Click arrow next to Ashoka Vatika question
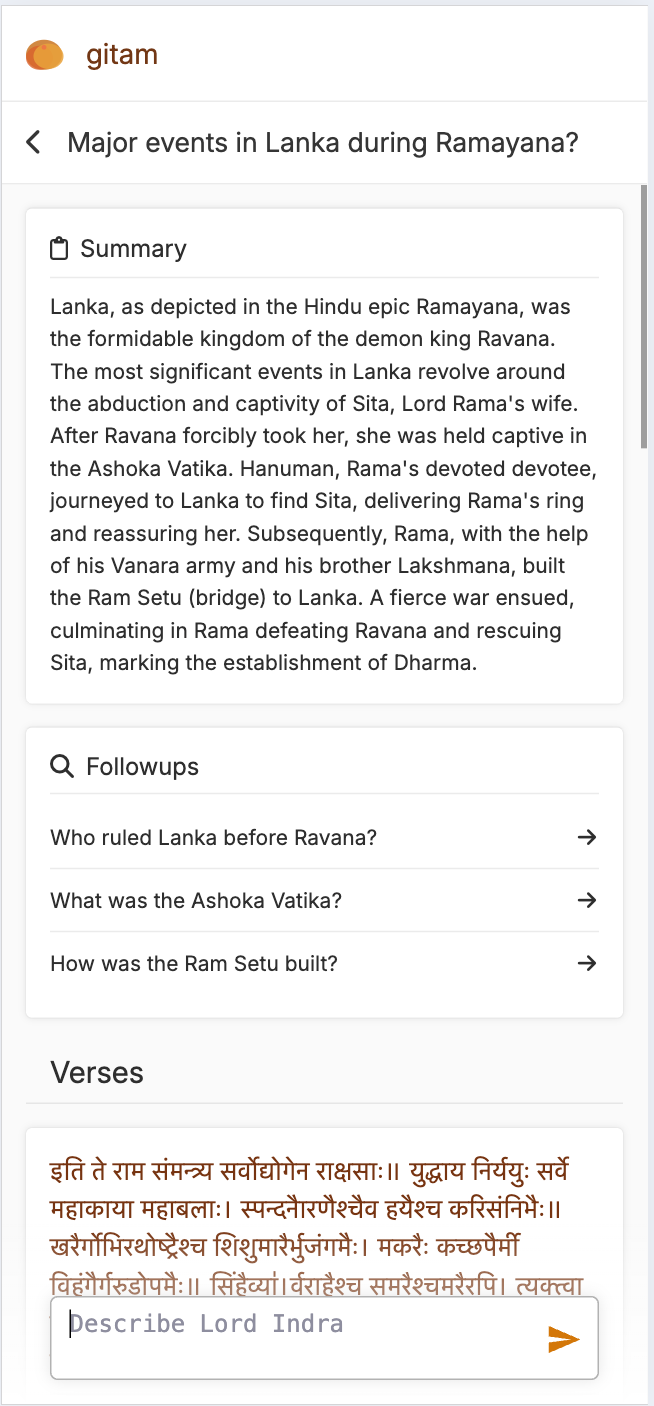Viewport: 654px width, 1406px height. pos(587,900)
